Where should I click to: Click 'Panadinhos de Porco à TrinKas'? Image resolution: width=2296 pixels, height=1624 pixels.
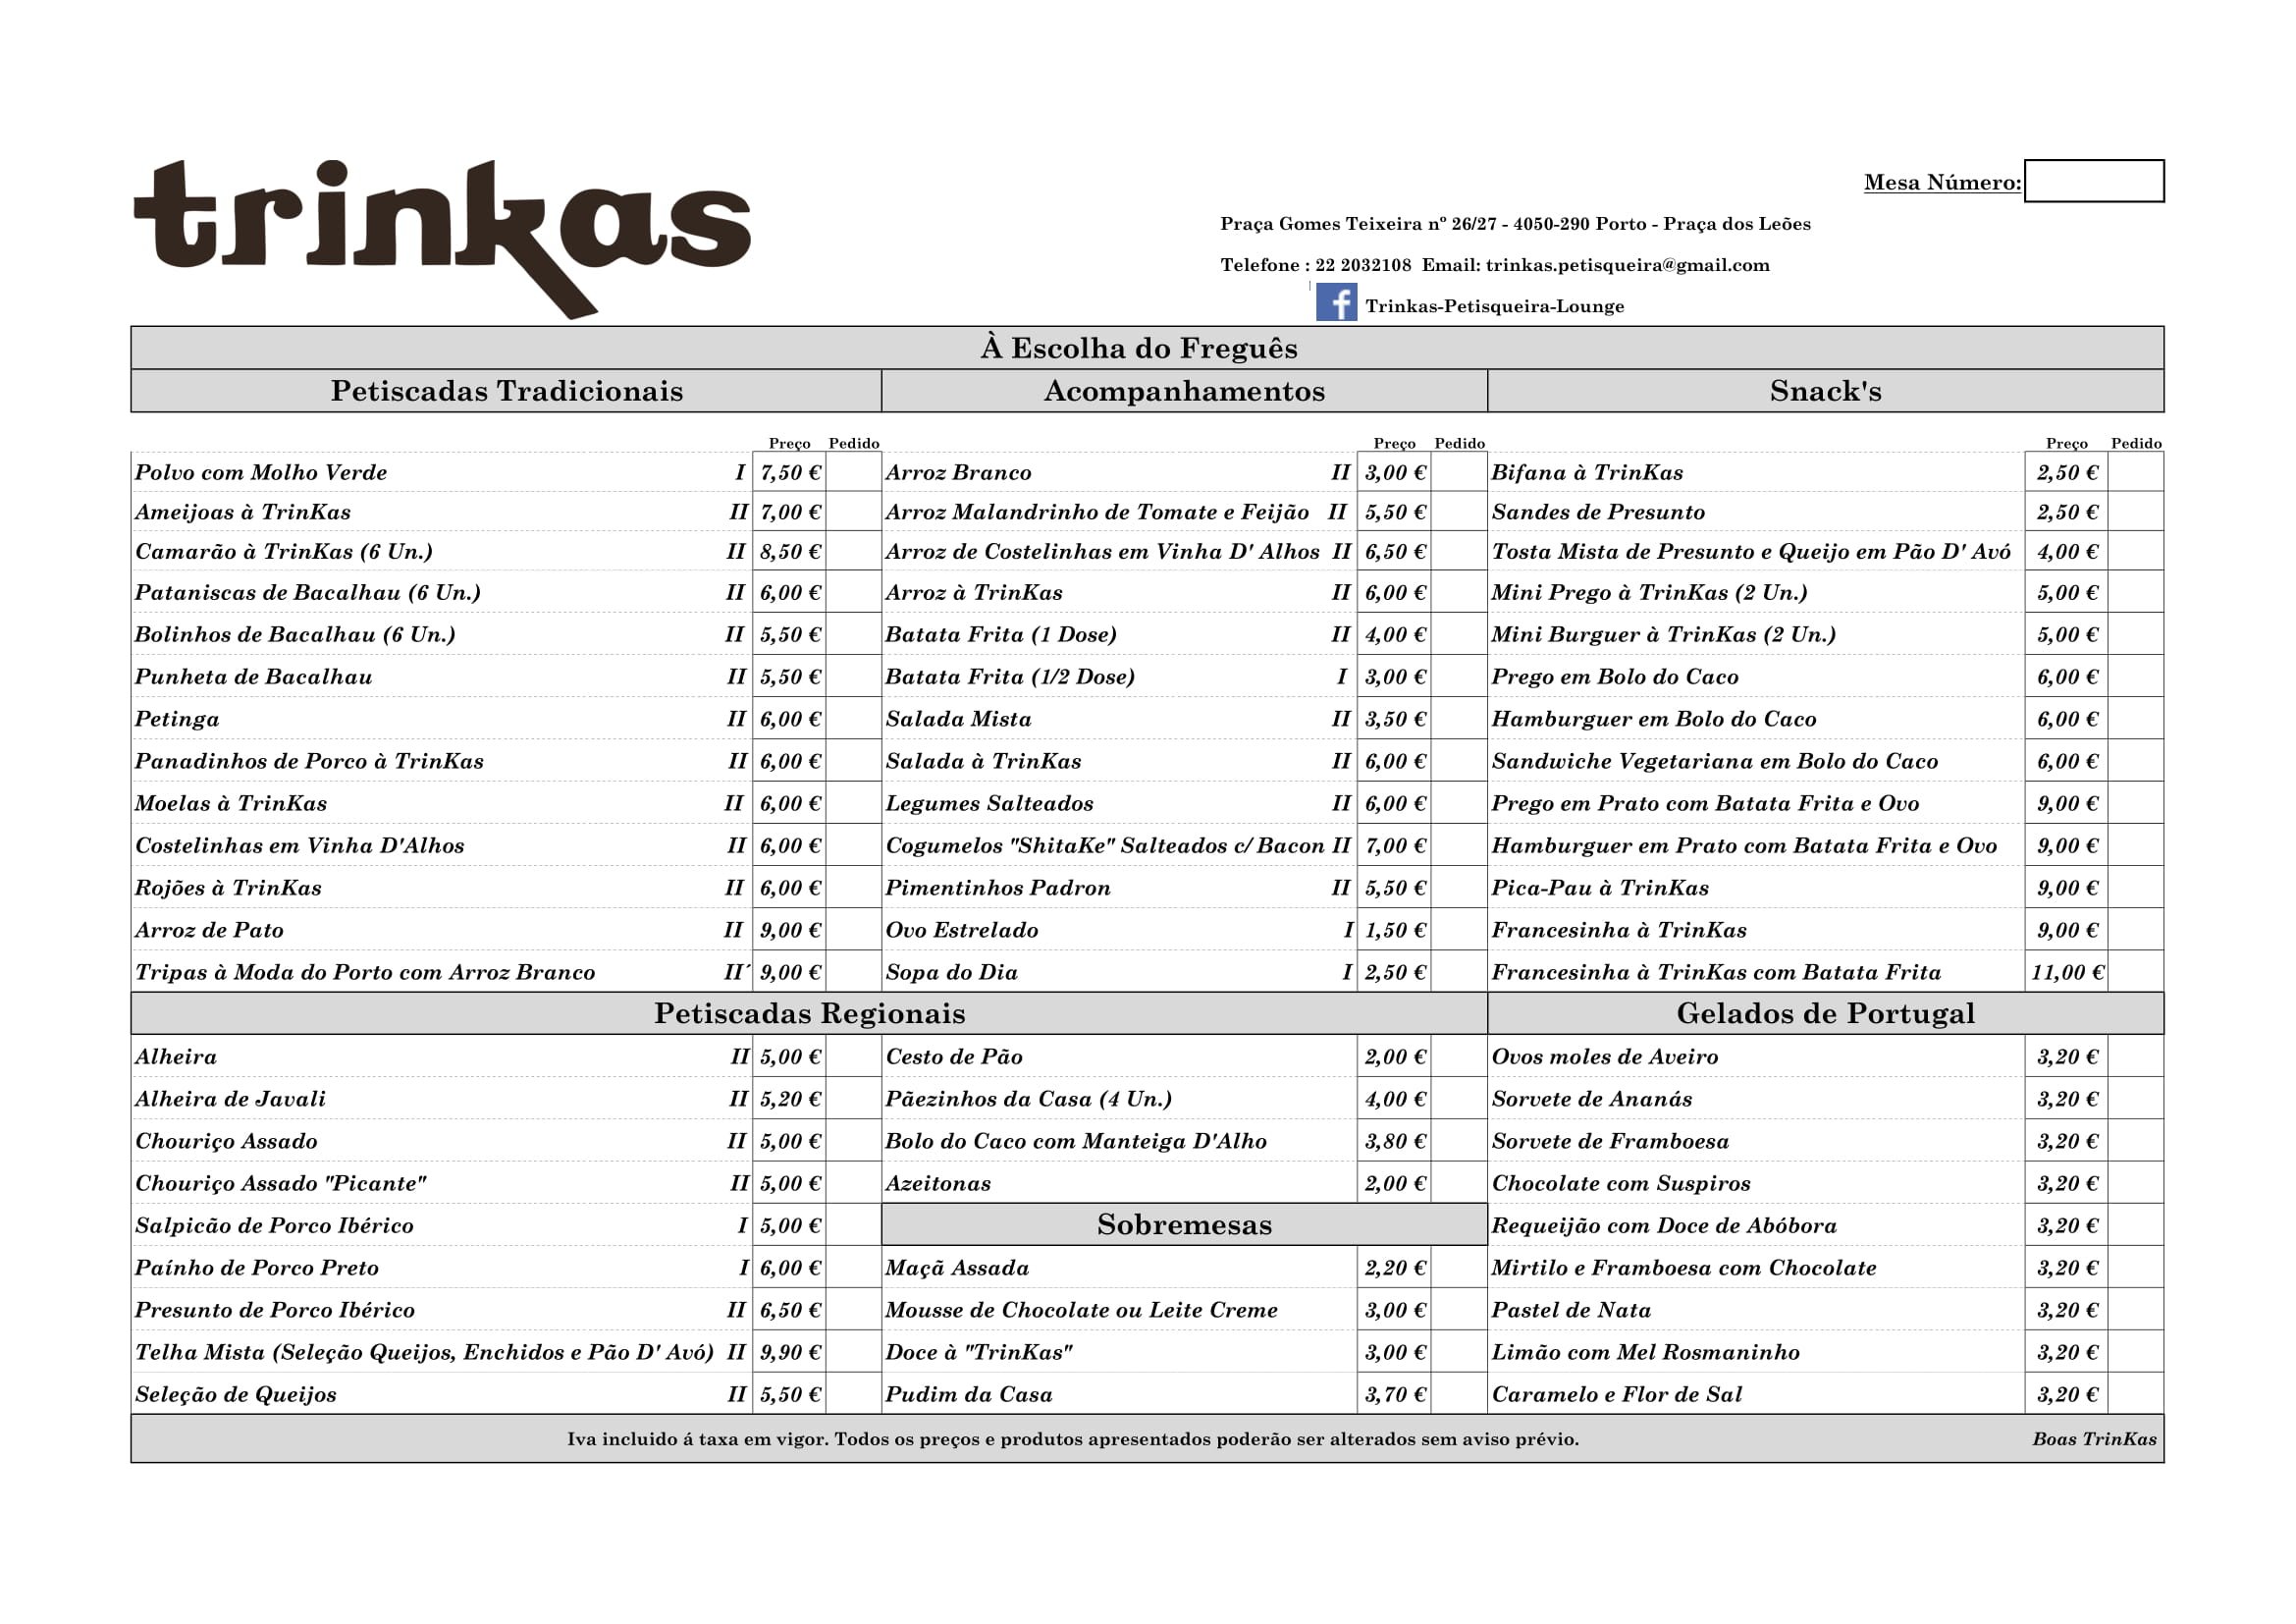309,762
